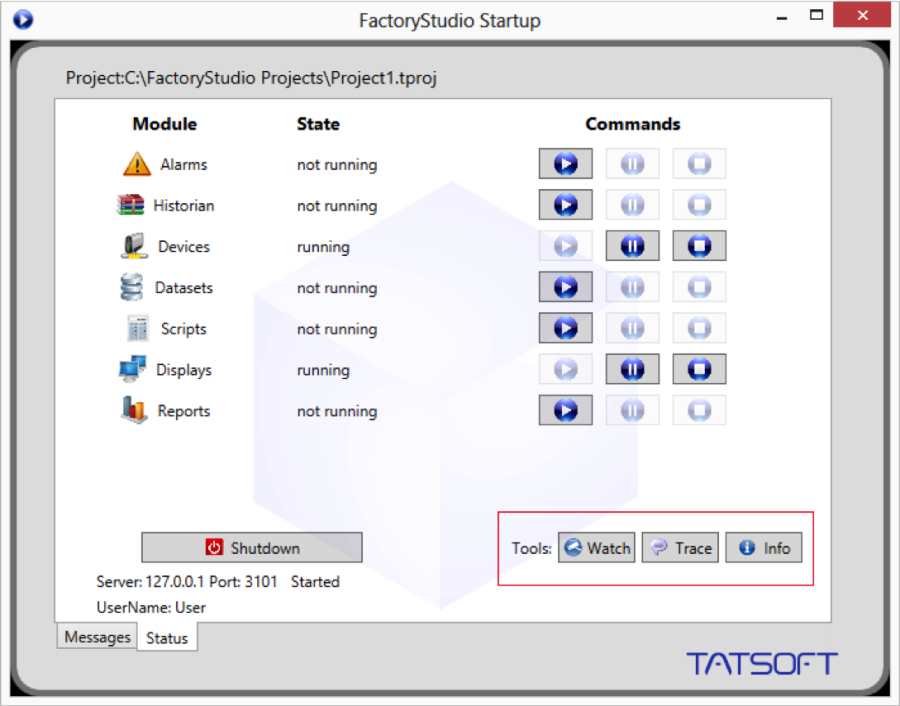The width and height of the screenshot is (900, 706).
Task: Start the Alarms module
Action: pyautogui.click(x=565, y=164)
